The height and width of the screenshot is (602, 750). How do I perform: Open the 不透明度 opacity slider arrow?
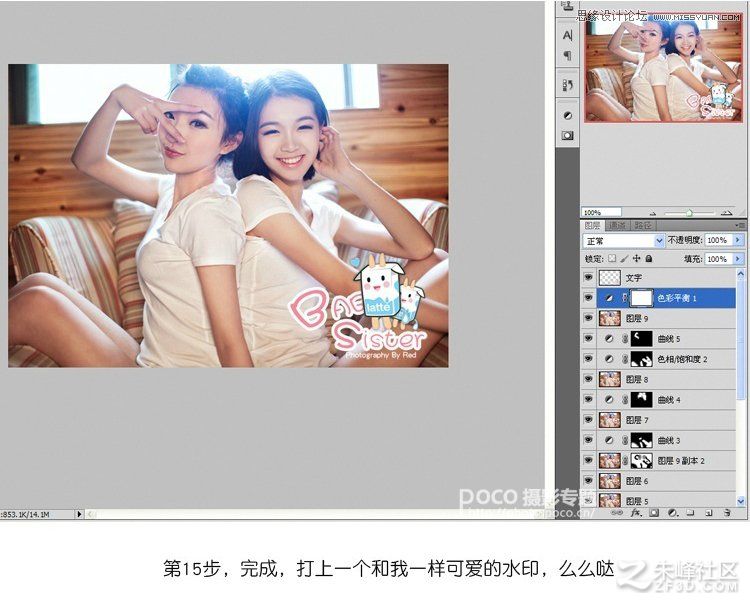(738, 240)
